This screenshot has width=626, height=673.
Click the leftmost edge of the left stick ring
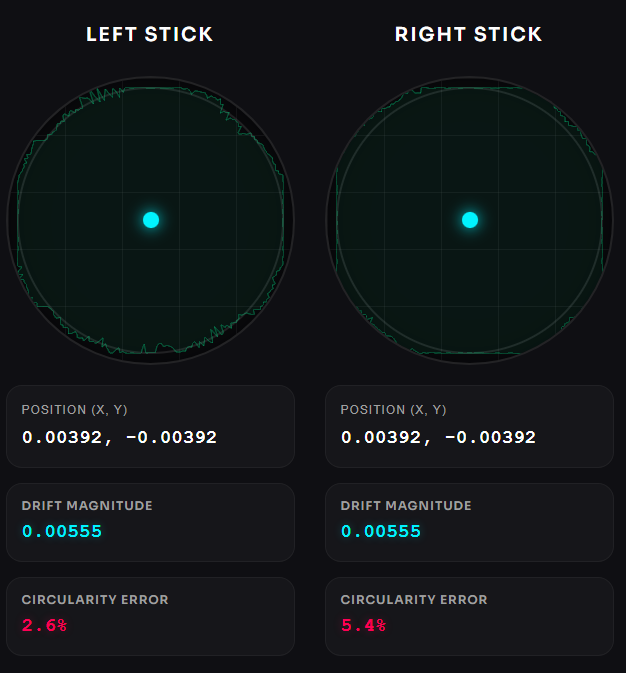9,220
